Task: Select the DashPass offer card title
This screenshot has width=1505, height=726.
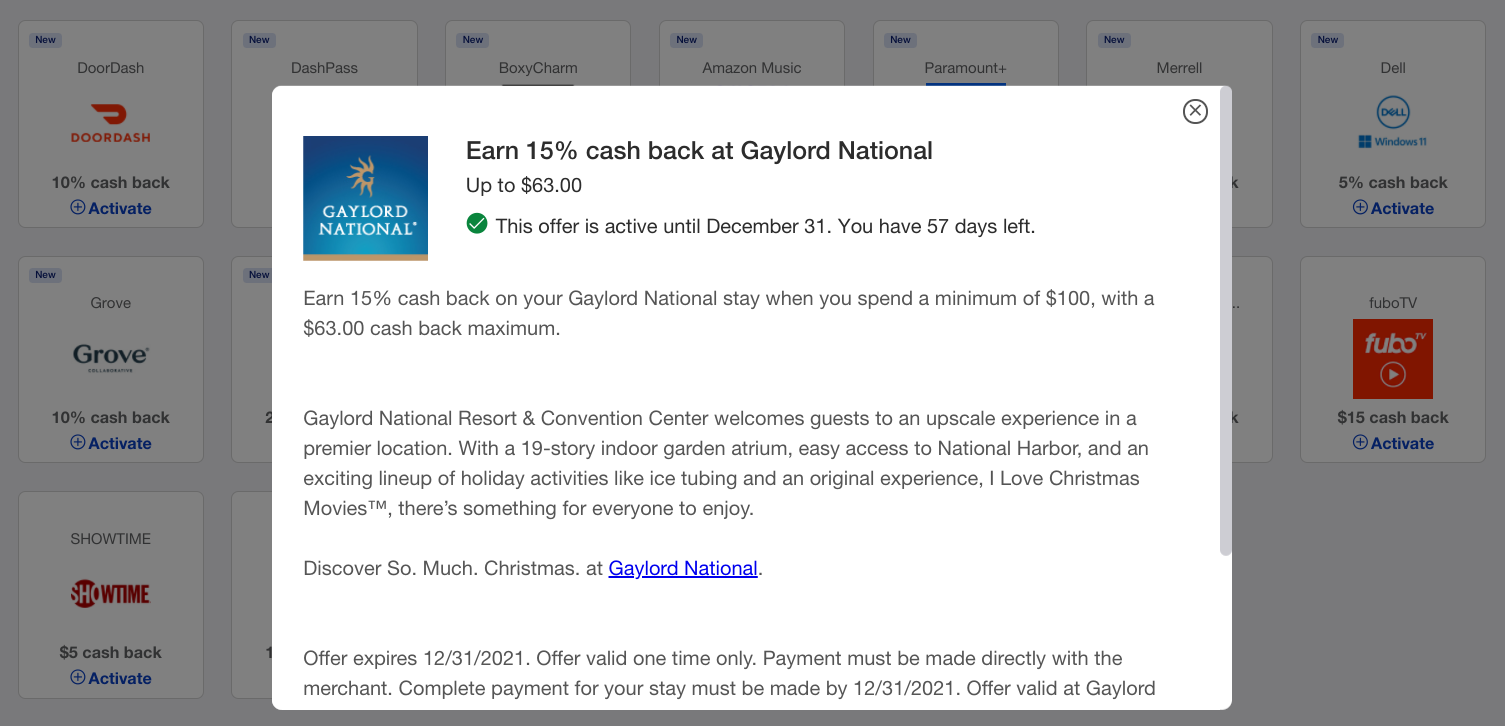Action: 324,68
